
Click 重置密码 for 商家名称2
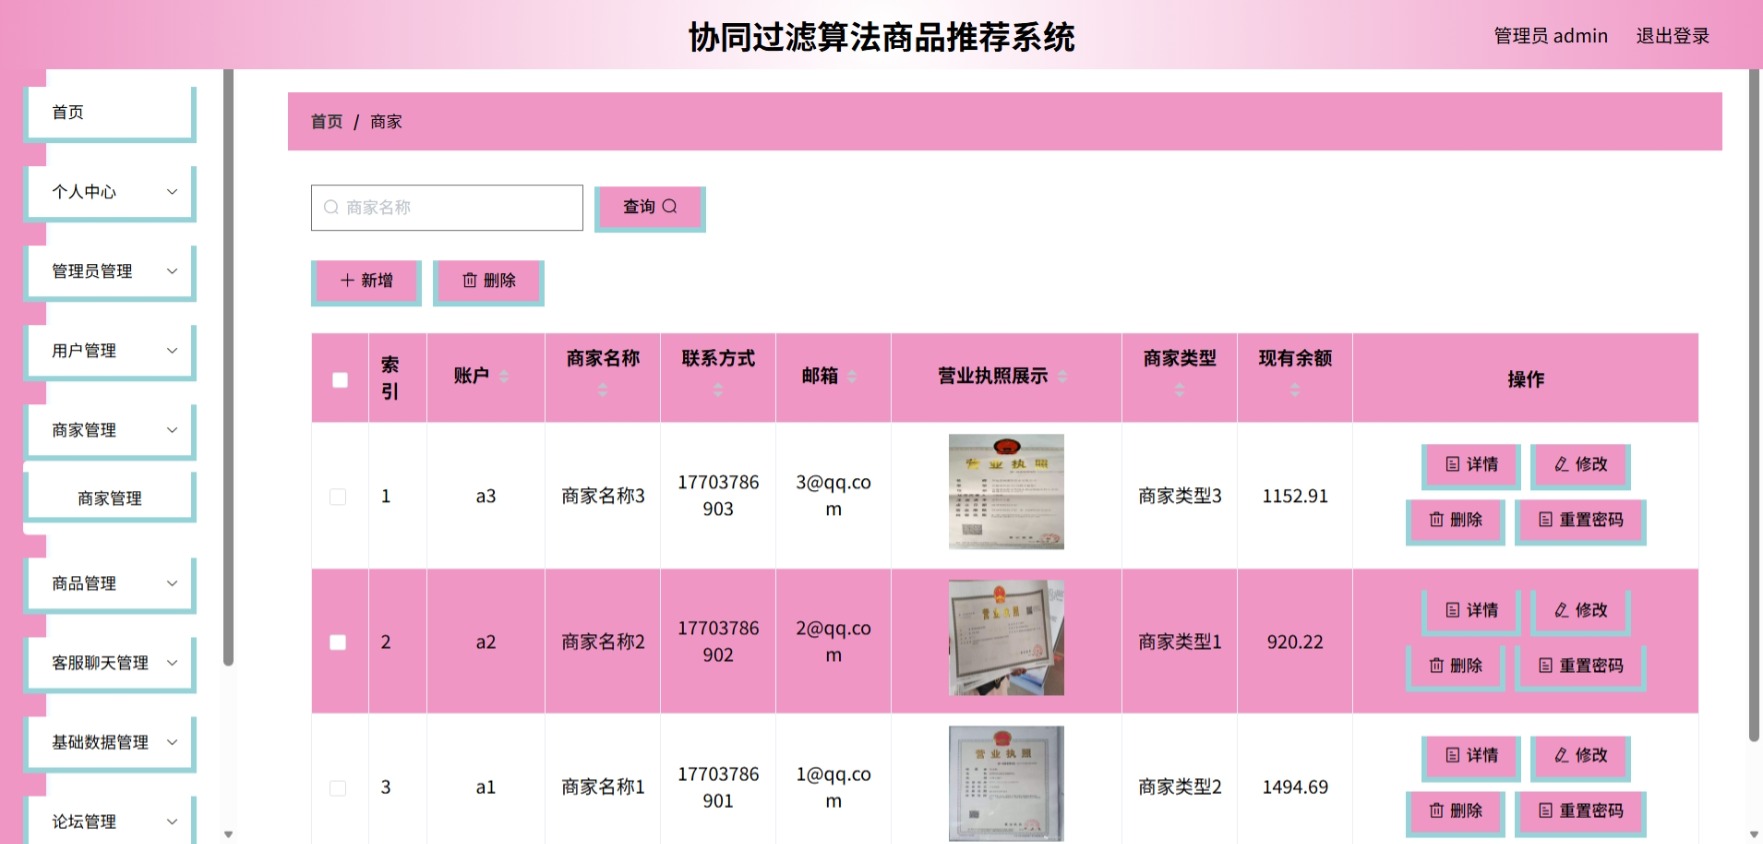coord(1580,667)
